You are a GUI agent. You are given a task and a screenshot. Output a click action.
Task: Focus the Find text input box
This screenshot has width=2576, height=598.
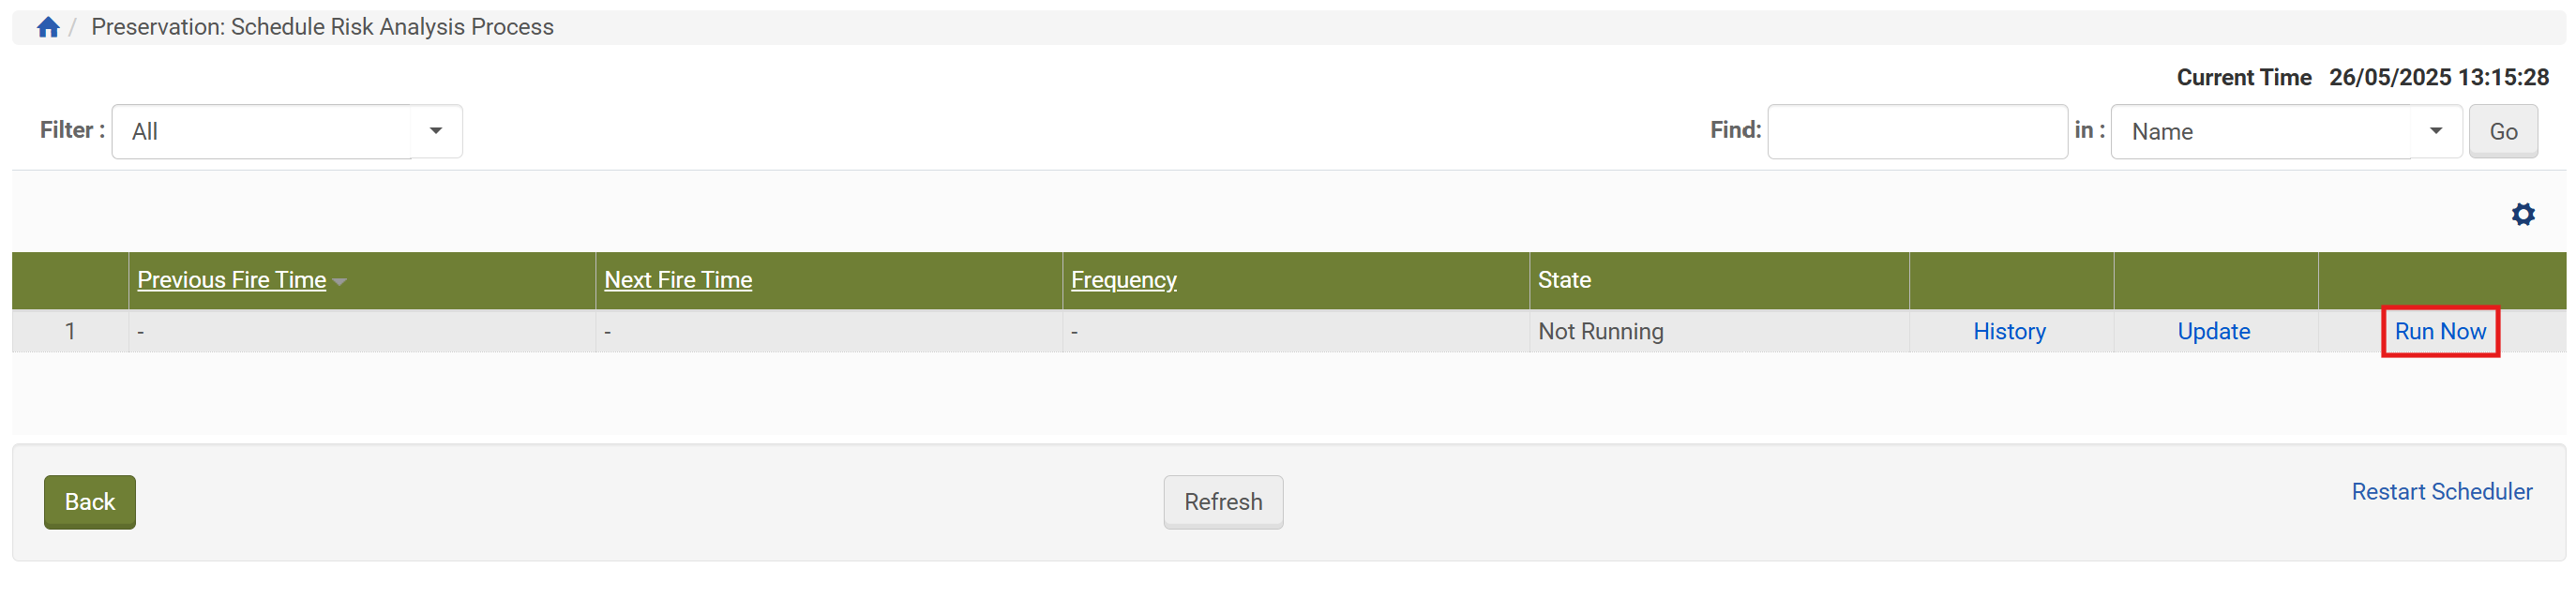tap(1916, 131)
